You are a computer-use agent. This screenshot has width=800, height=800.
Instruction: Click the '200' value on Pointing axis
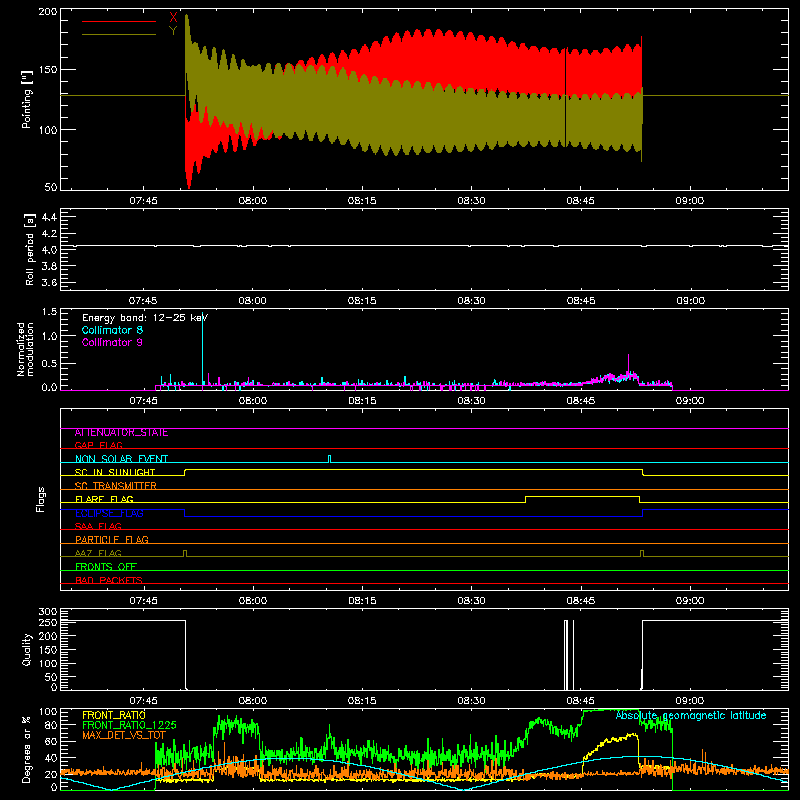tap(48, 11)
